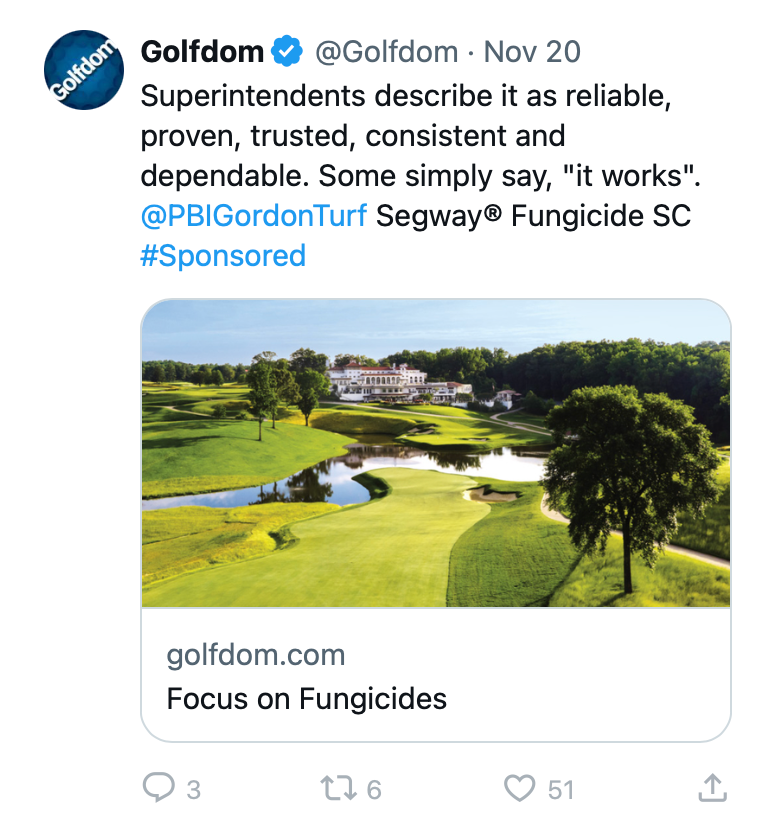Screen dimensions: 768x828
Task: Visit the @Golfdom handle
Action: (386, 51)
